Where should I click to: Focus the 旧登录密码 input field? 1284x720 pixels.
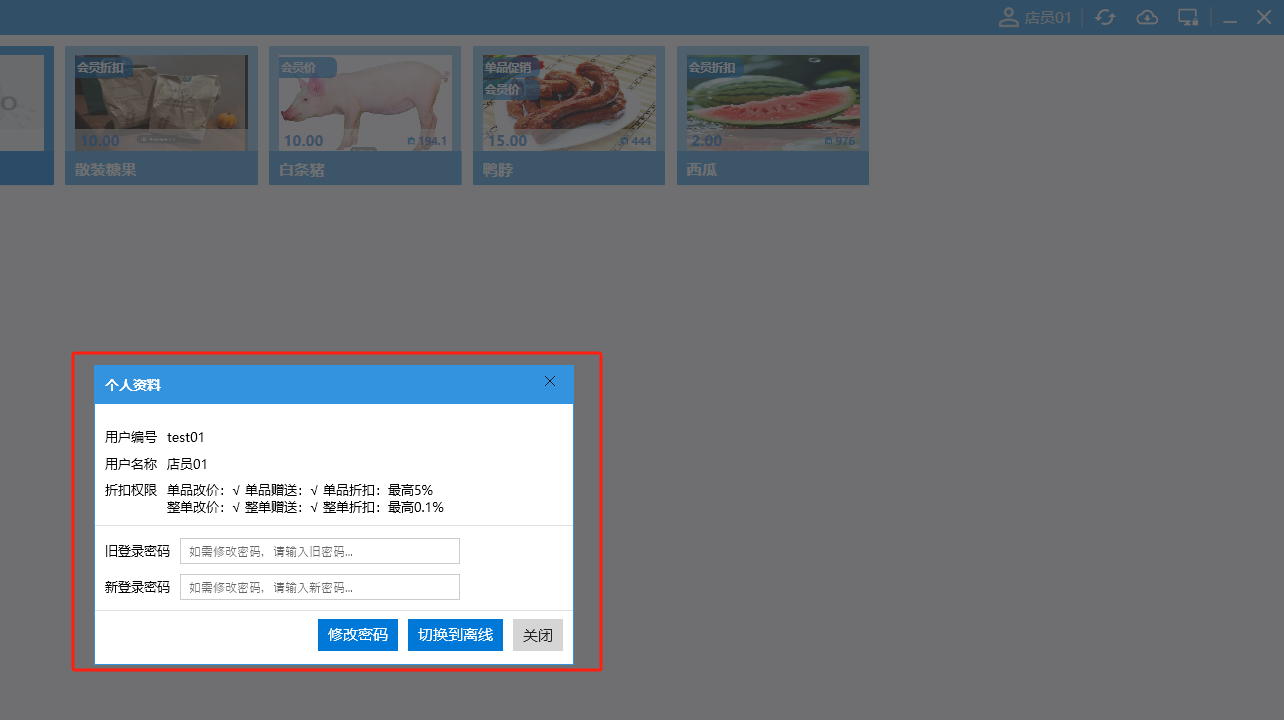click(320, 551)
